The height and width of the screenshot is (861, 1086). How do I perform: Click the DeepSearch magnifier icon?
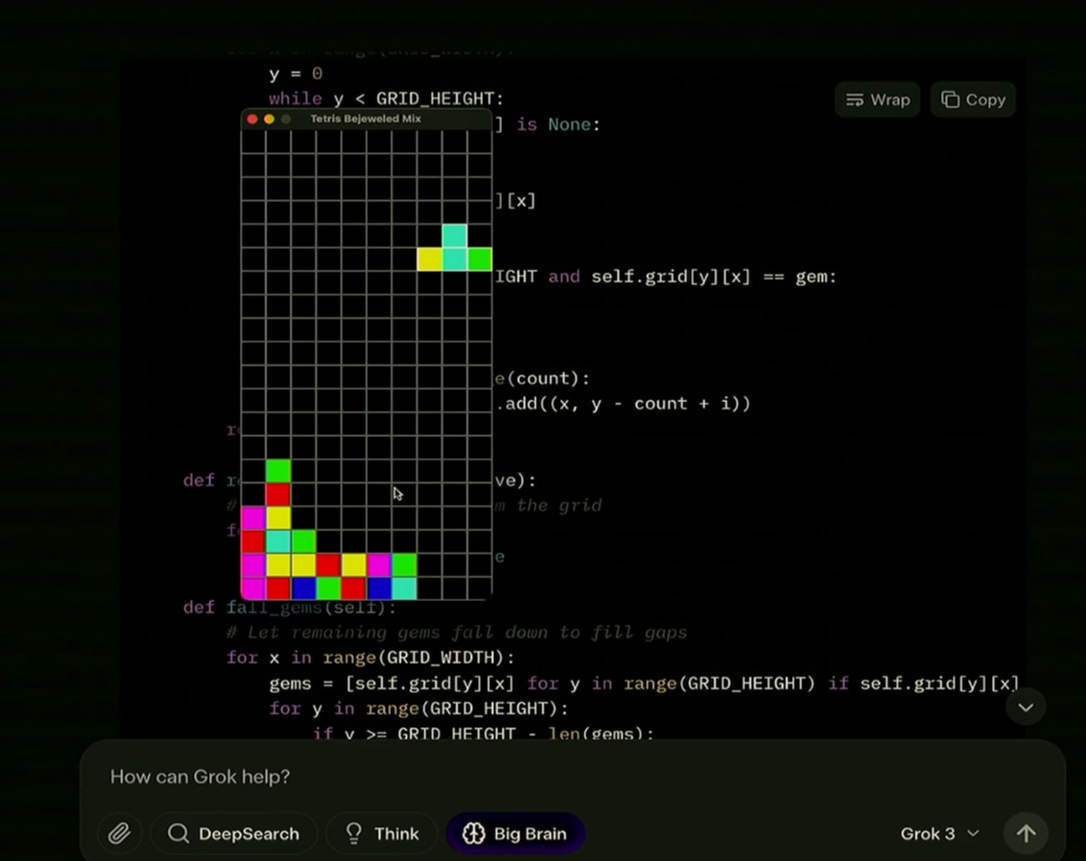pyautogui.click(x=178, y=833)
